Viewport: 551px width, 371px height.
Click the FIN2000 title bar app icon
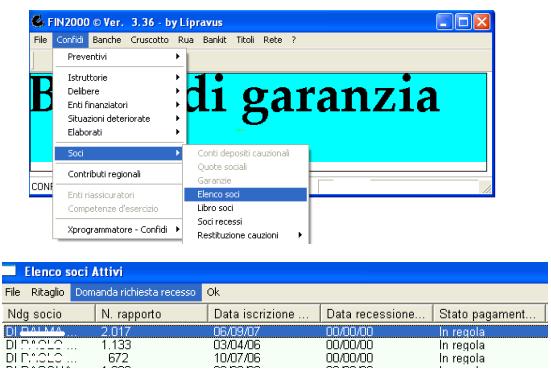[x=38, y=21]
